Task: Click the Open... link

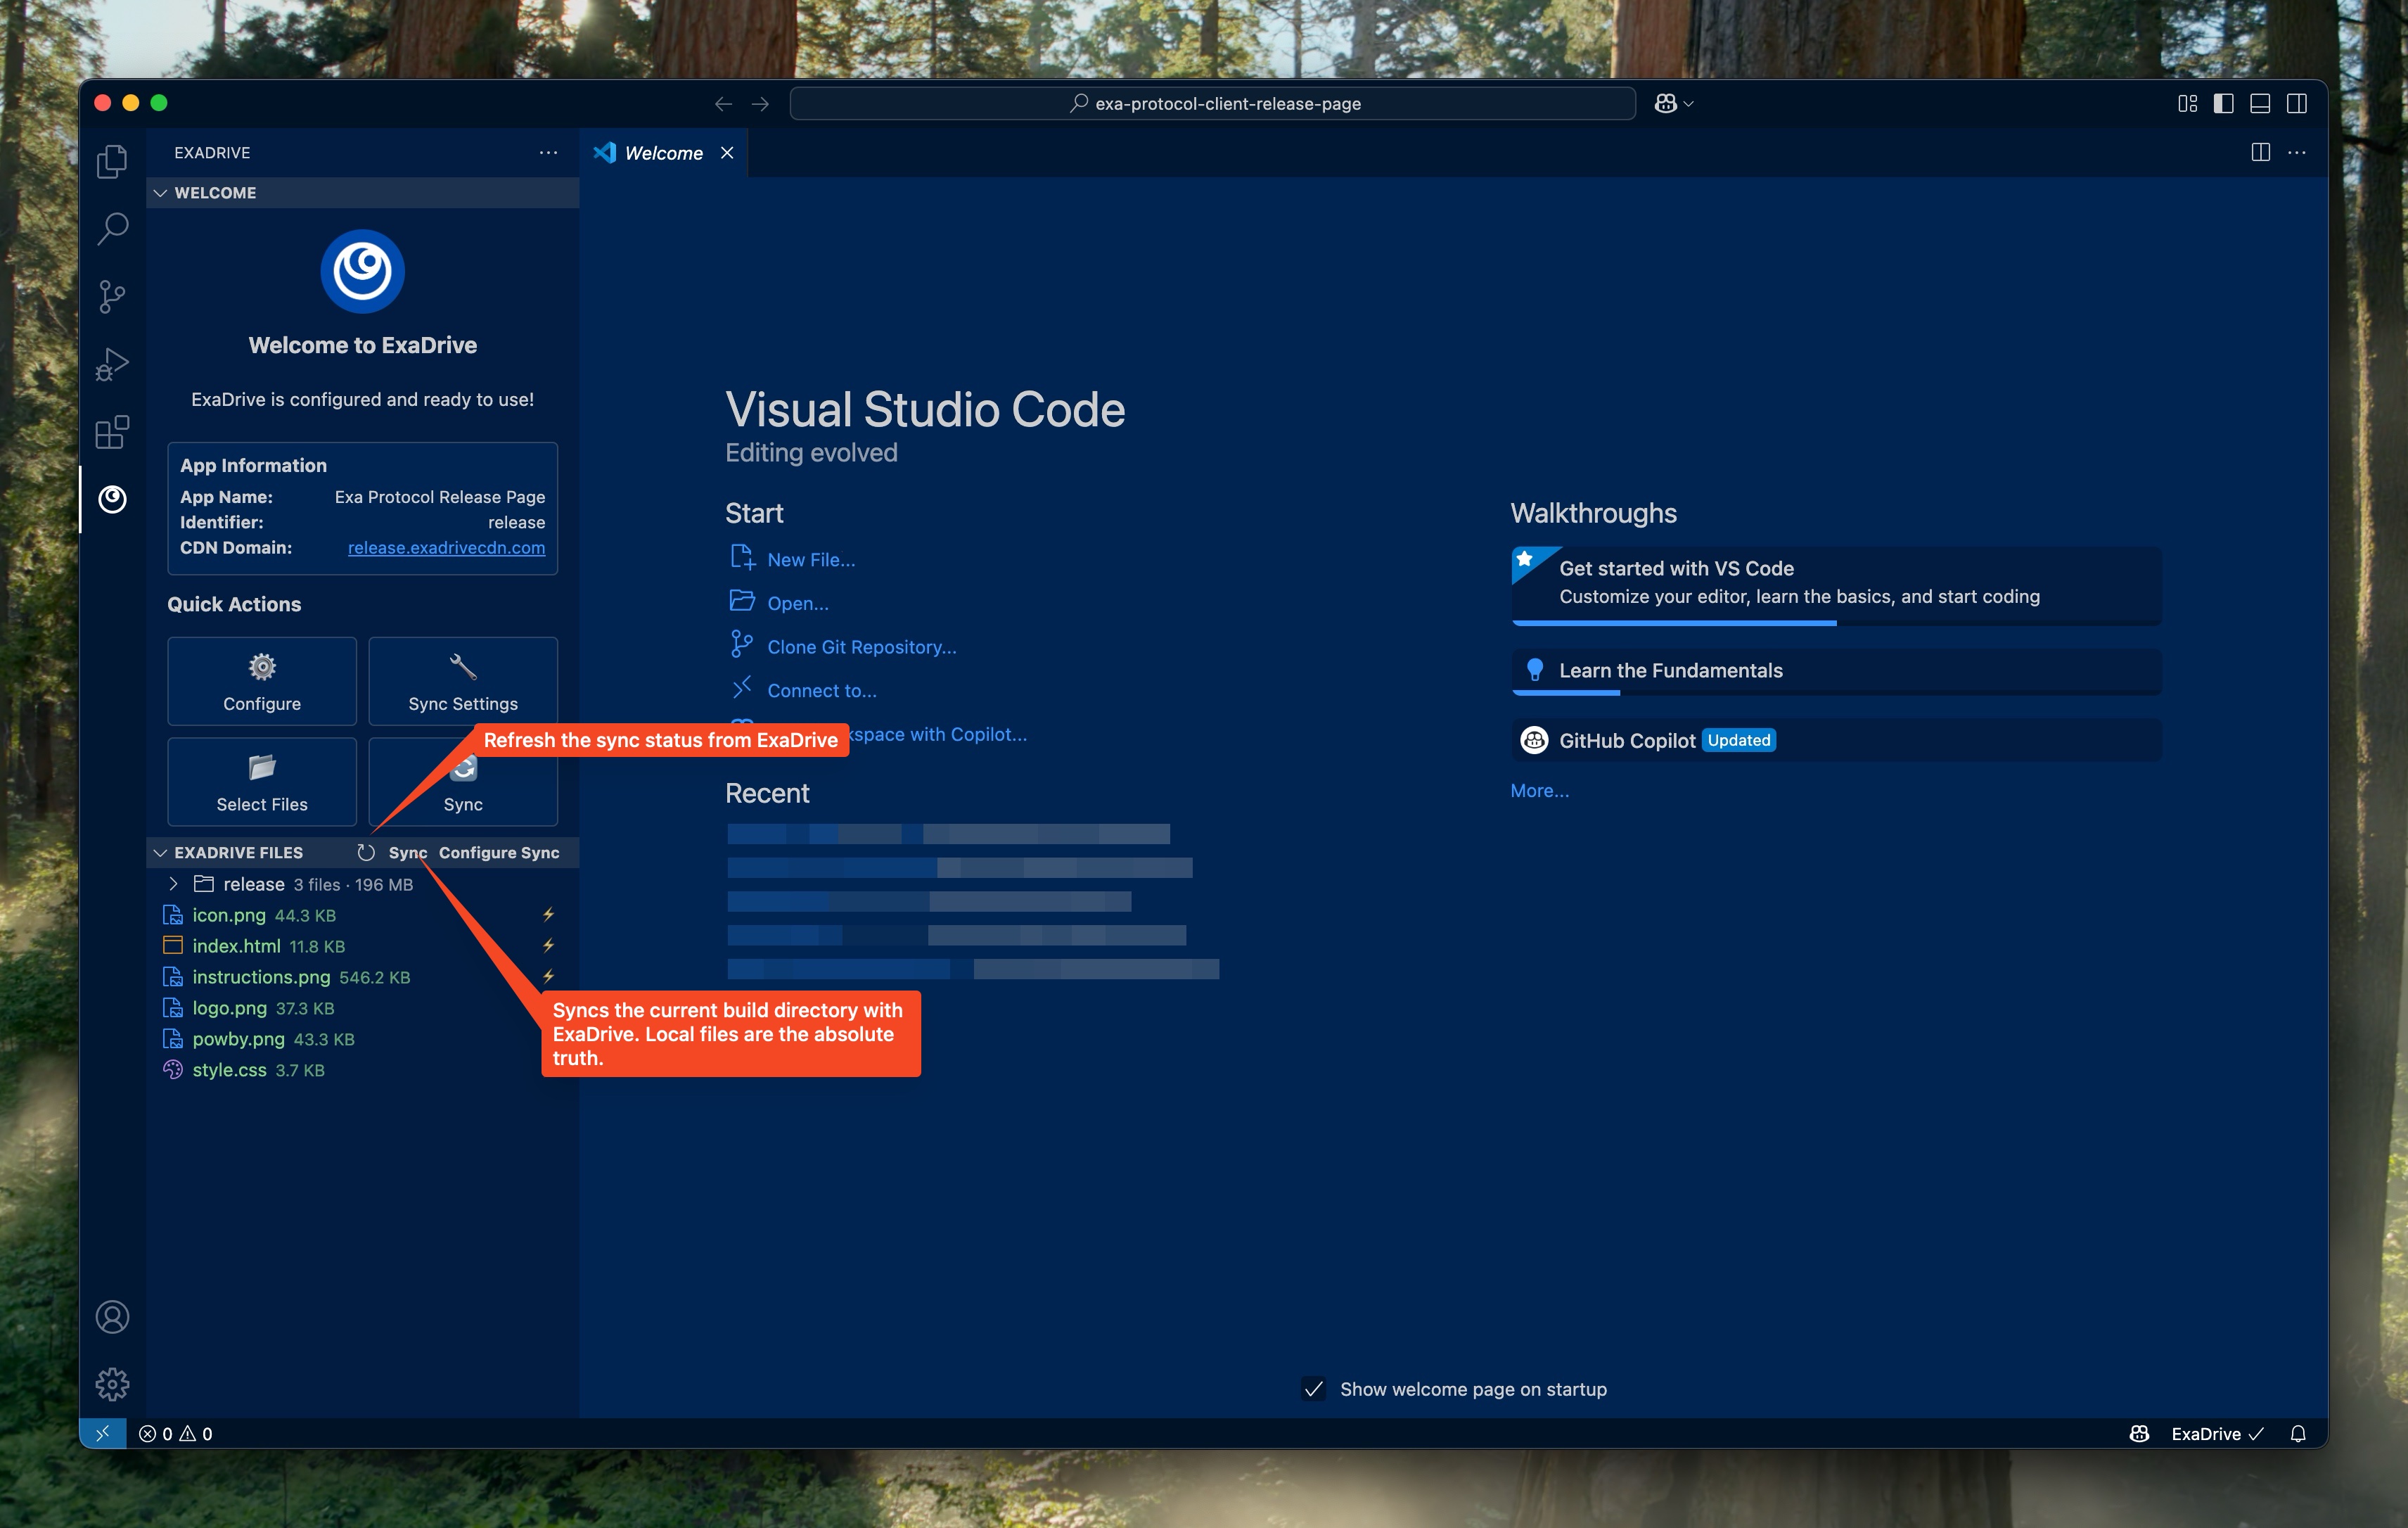Action: [798, 603]
